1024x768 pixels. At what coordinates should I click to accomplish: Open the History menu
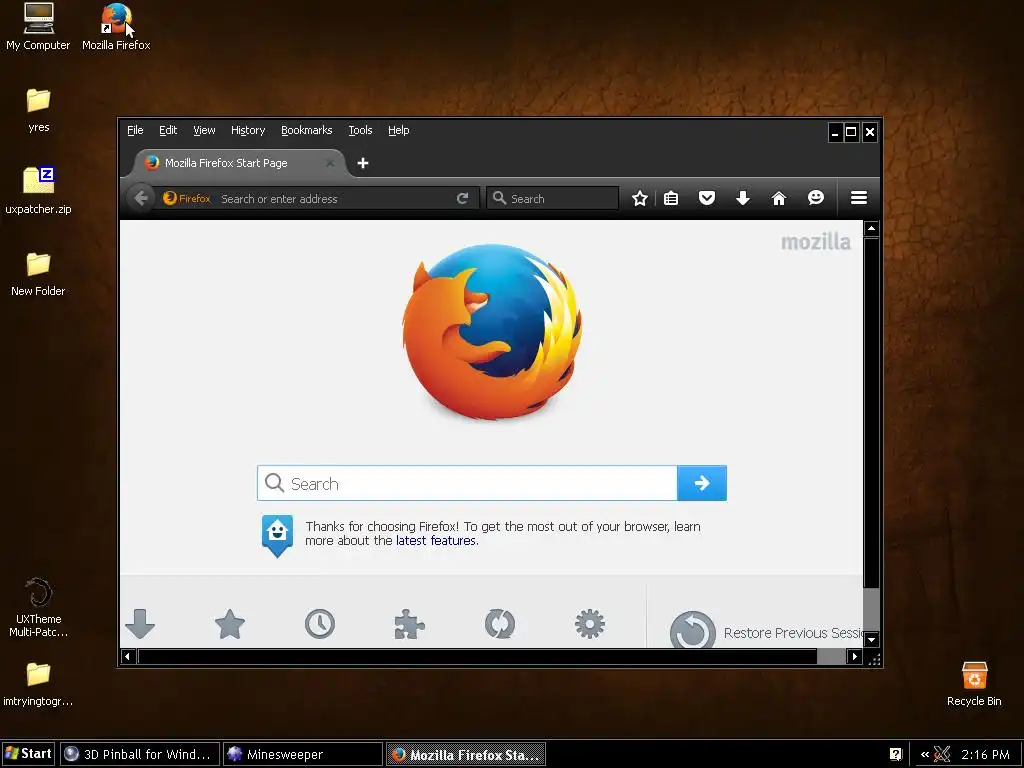pos(248,130)
